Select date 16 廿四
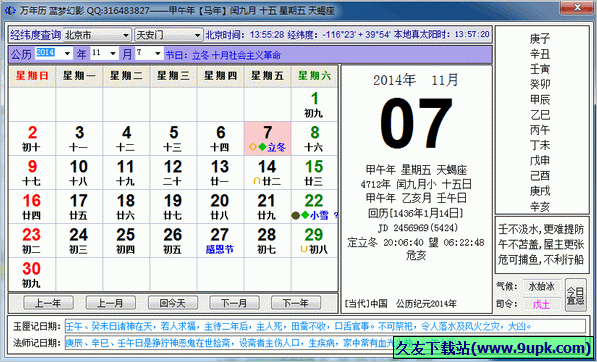This screenshot has width=597, height=362. [32, 207]
